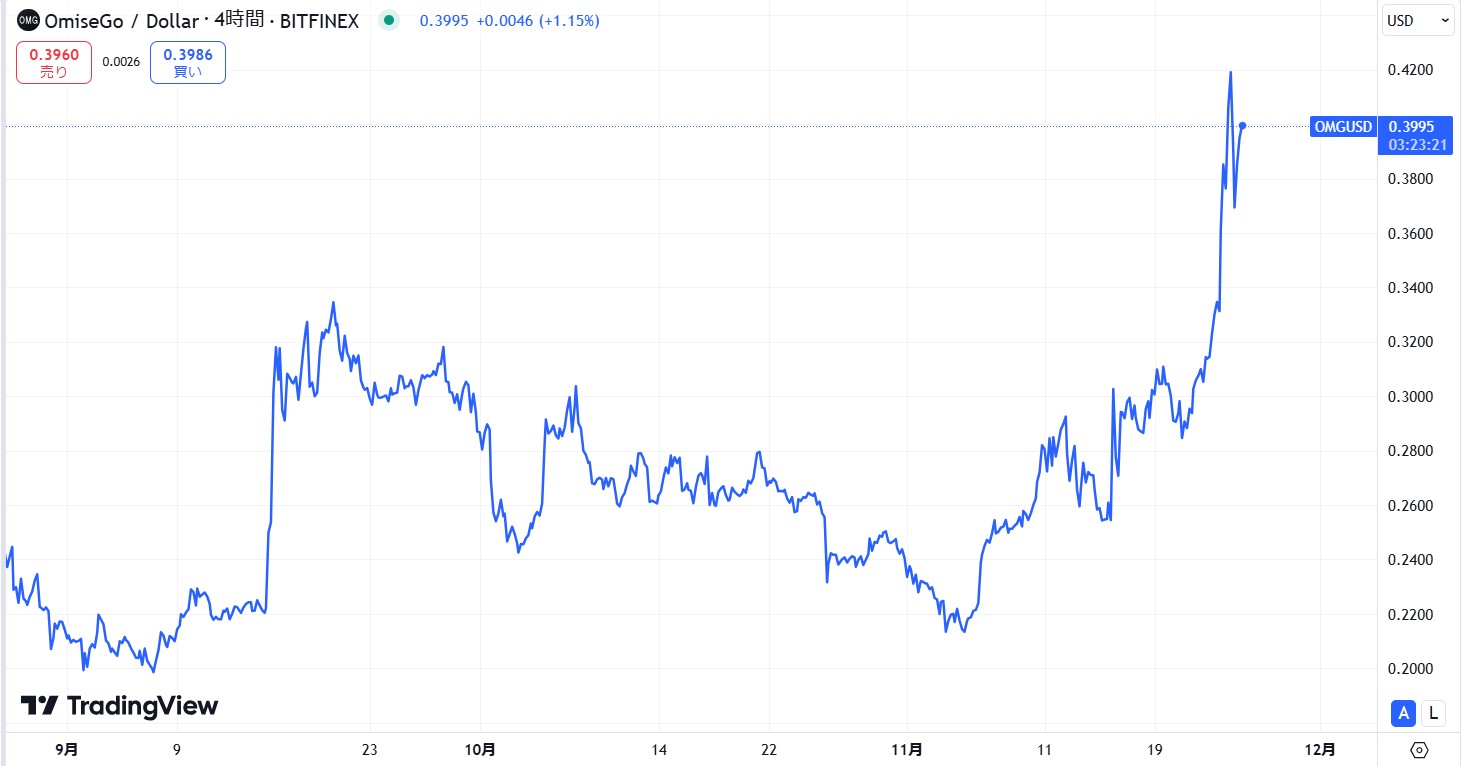Toggle auto scale with the A button
Screen dimensions: 1461x766
[1402, 713]
